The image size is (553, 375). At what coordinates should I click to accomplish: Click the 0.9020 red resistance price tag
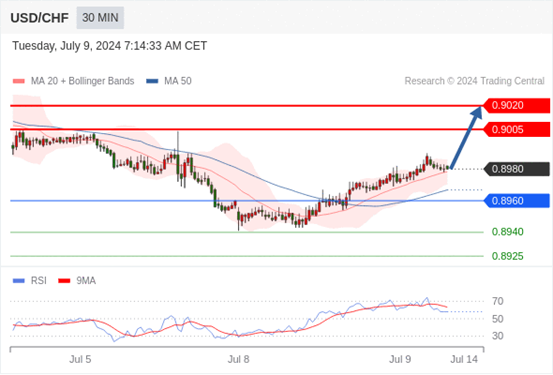(x=516, y=105)
